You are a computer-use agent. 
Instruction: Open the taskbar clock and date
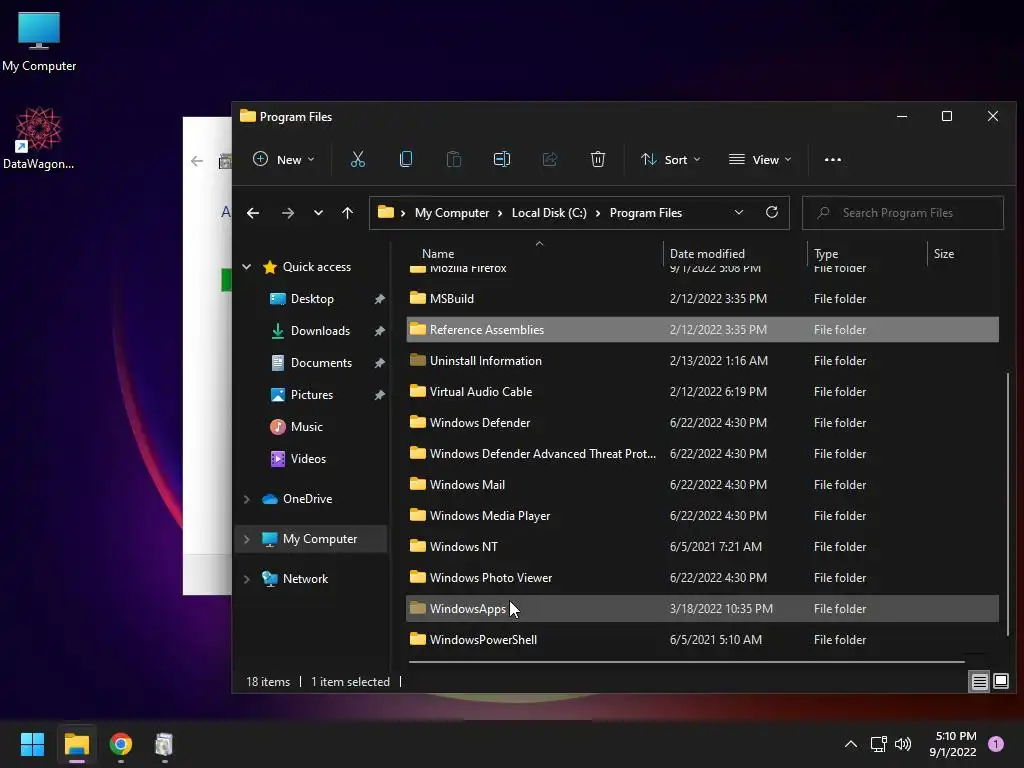(953, 744)
